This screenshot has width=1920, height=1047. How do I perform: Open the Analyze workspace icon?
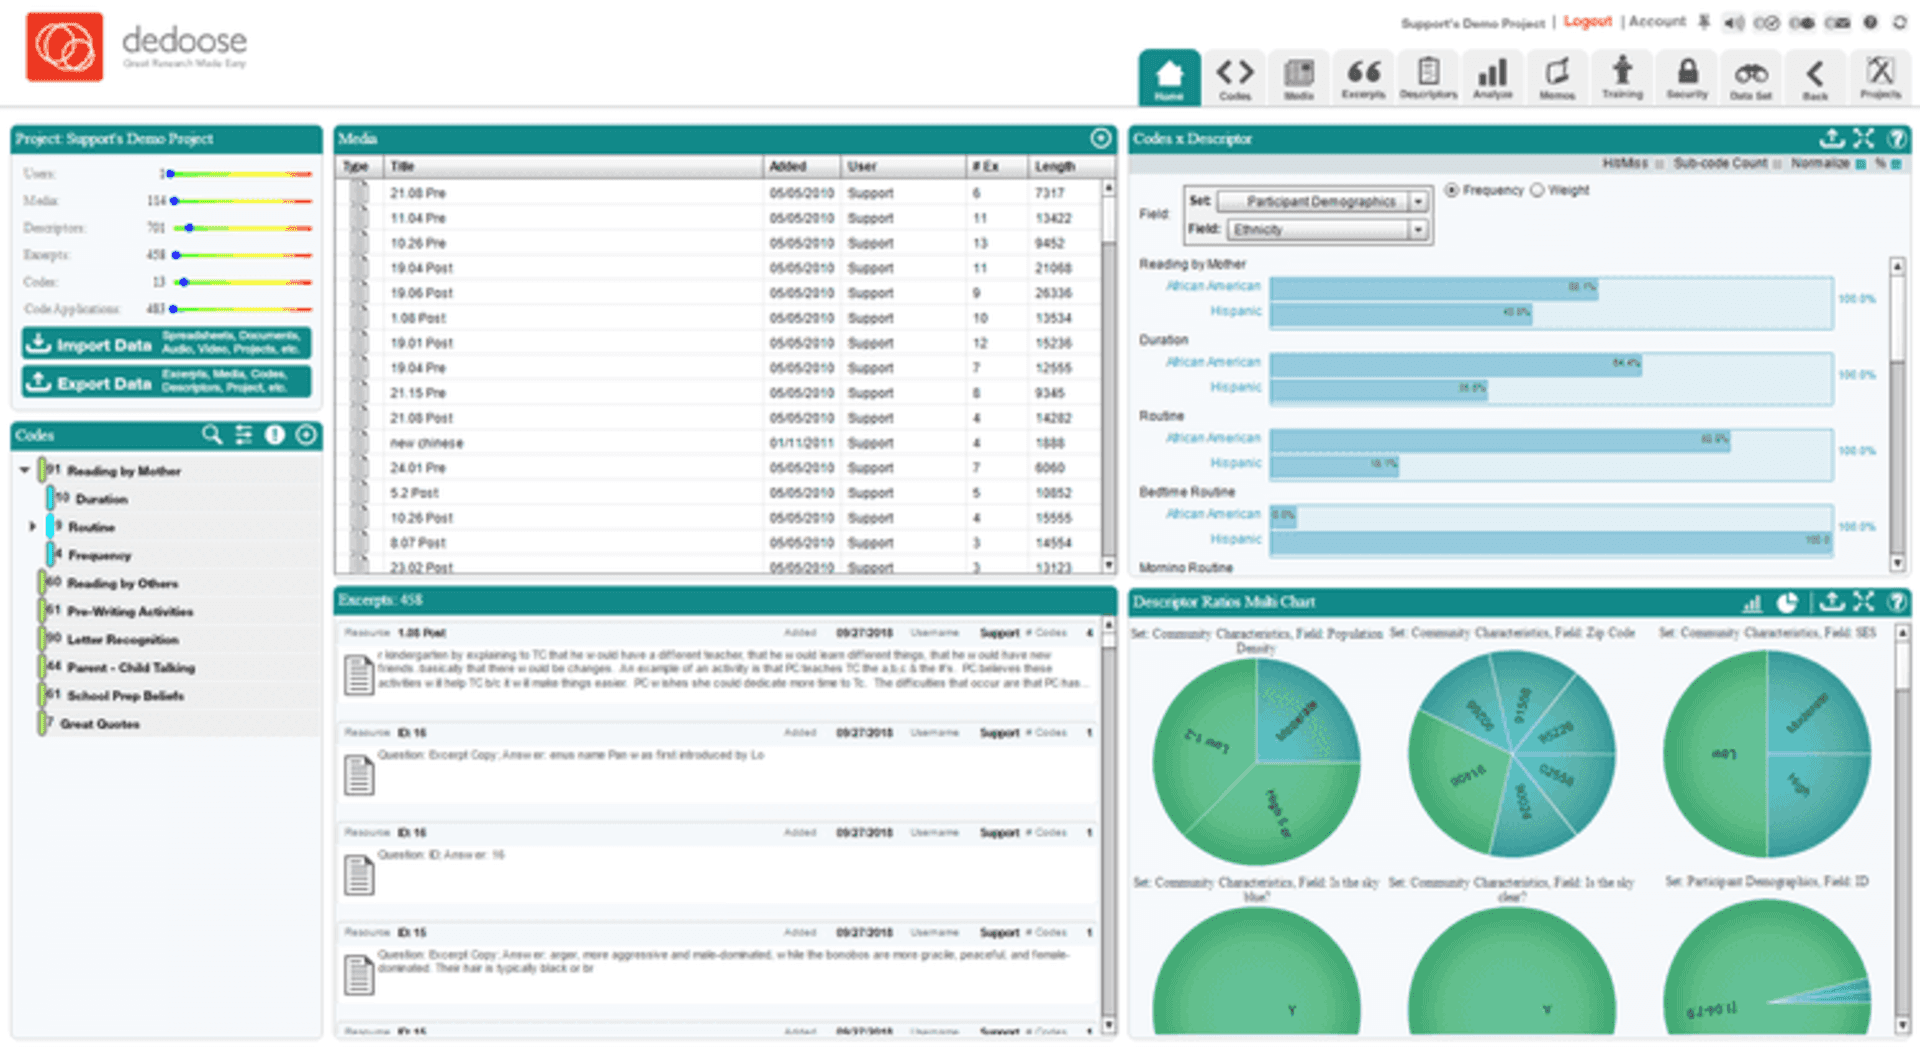click(x=1492, y=76)
